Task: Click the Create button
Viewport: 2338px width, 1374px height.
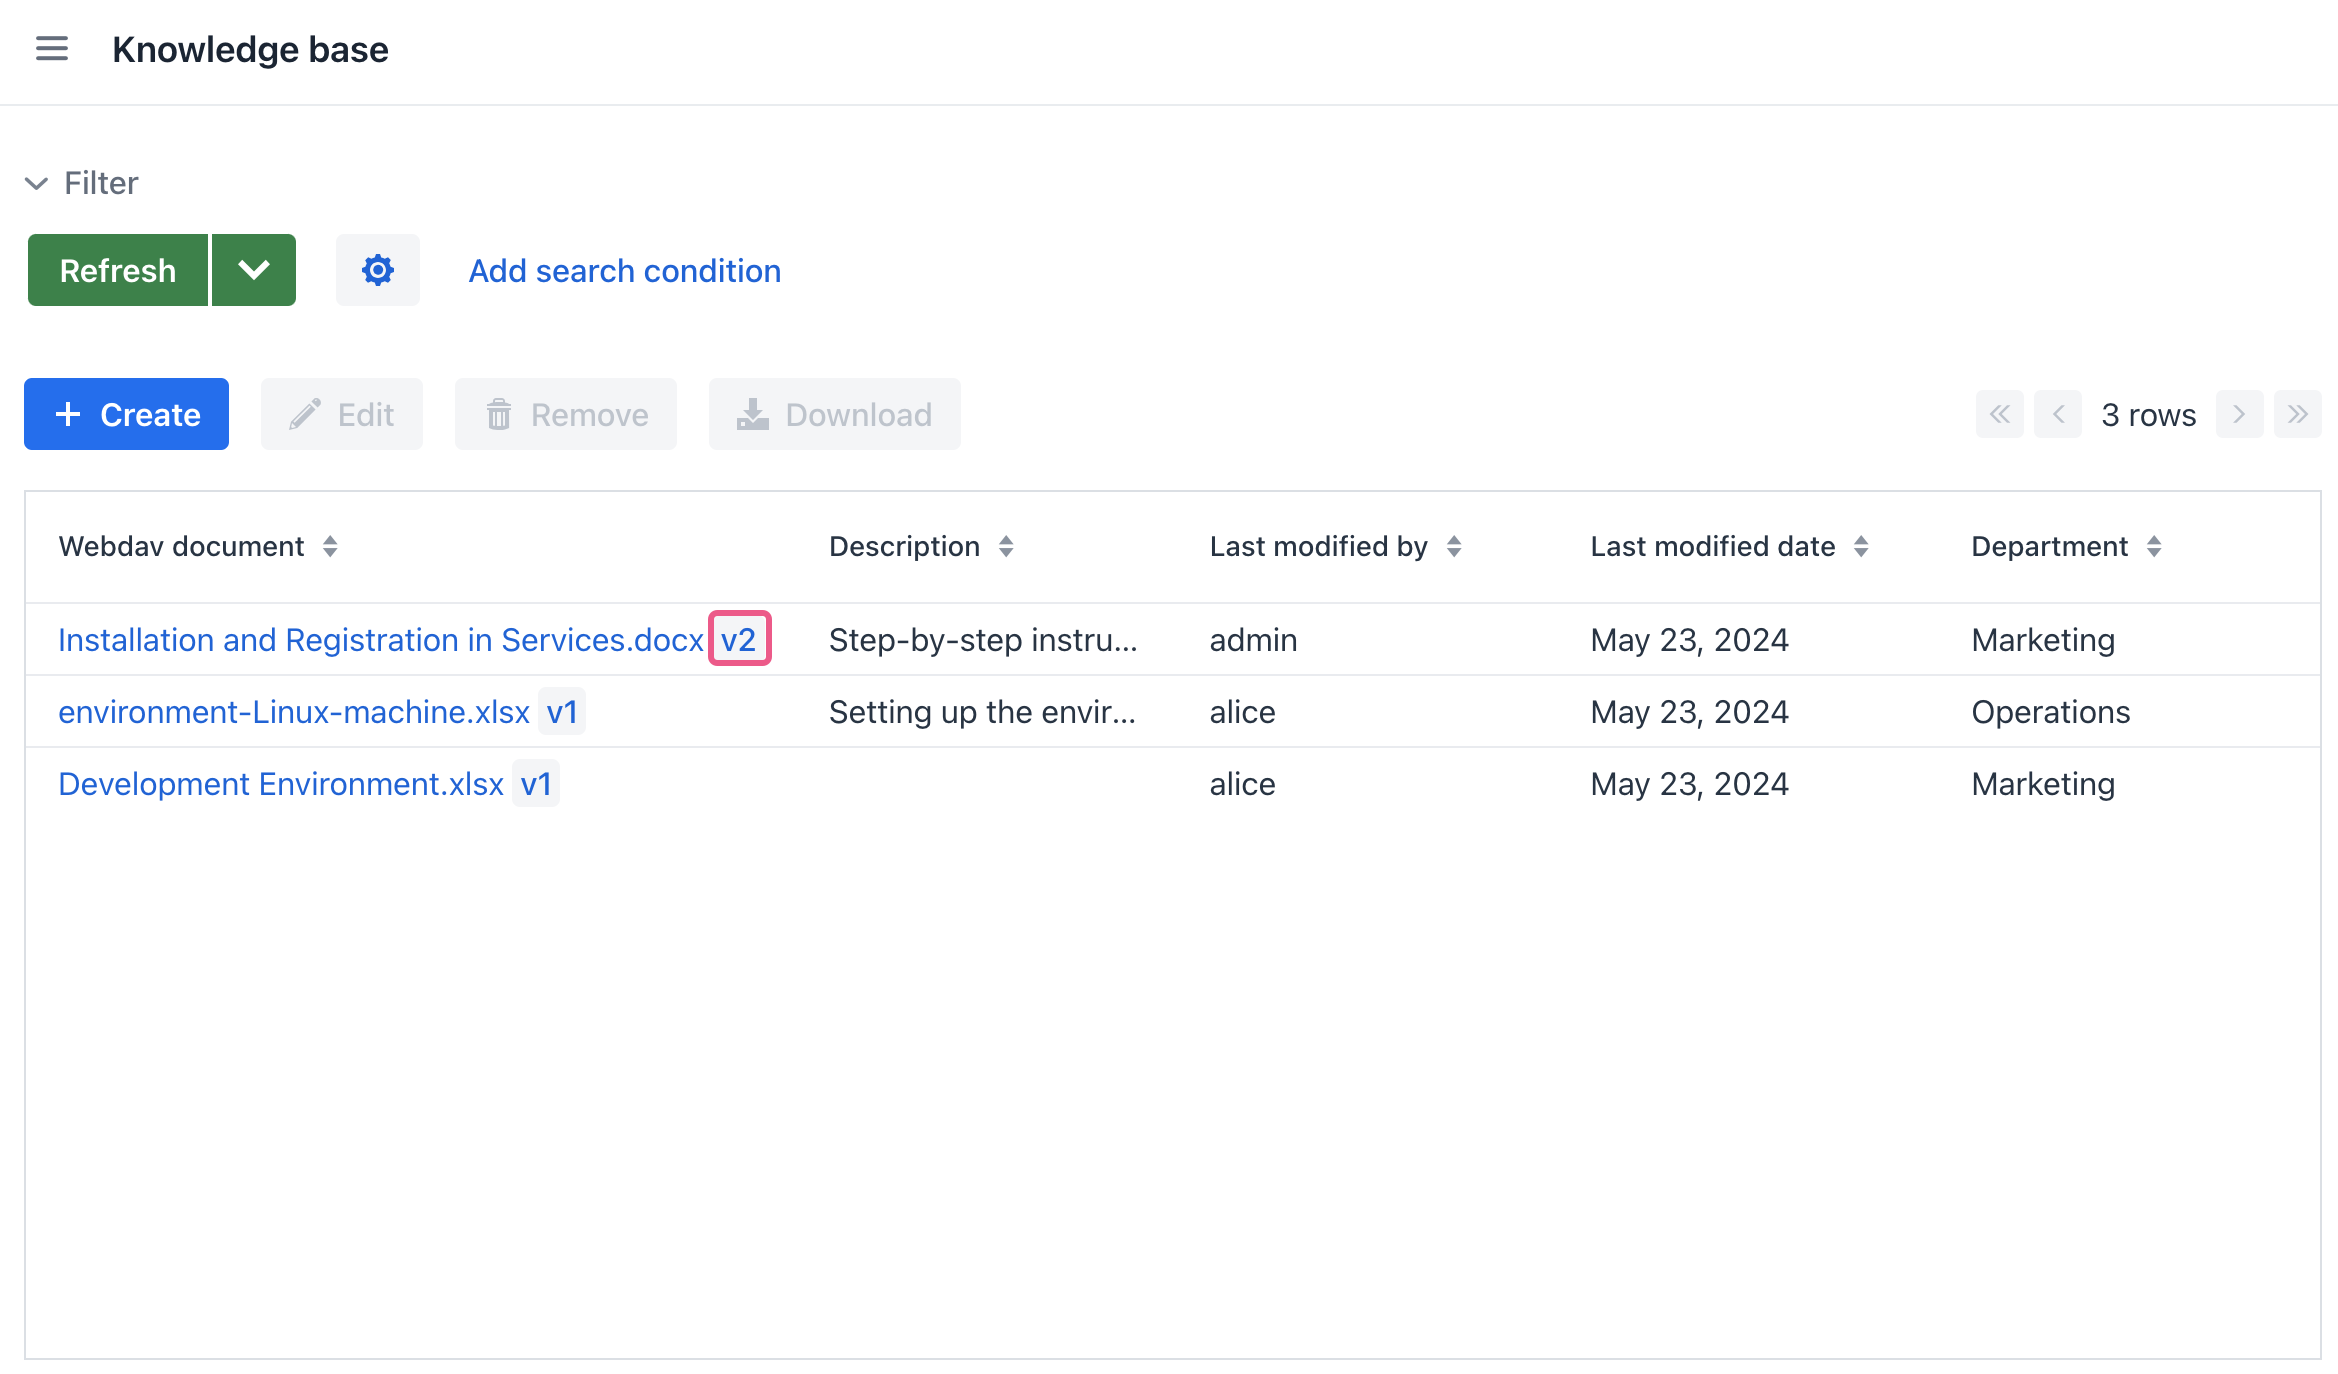Action: click(x=126, y=413)
